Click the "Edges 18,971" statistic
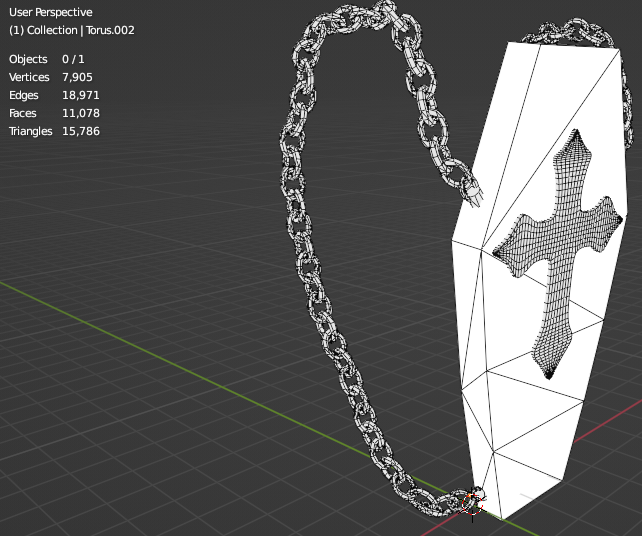This screenshot has width=642, height=536. [54, 95]
